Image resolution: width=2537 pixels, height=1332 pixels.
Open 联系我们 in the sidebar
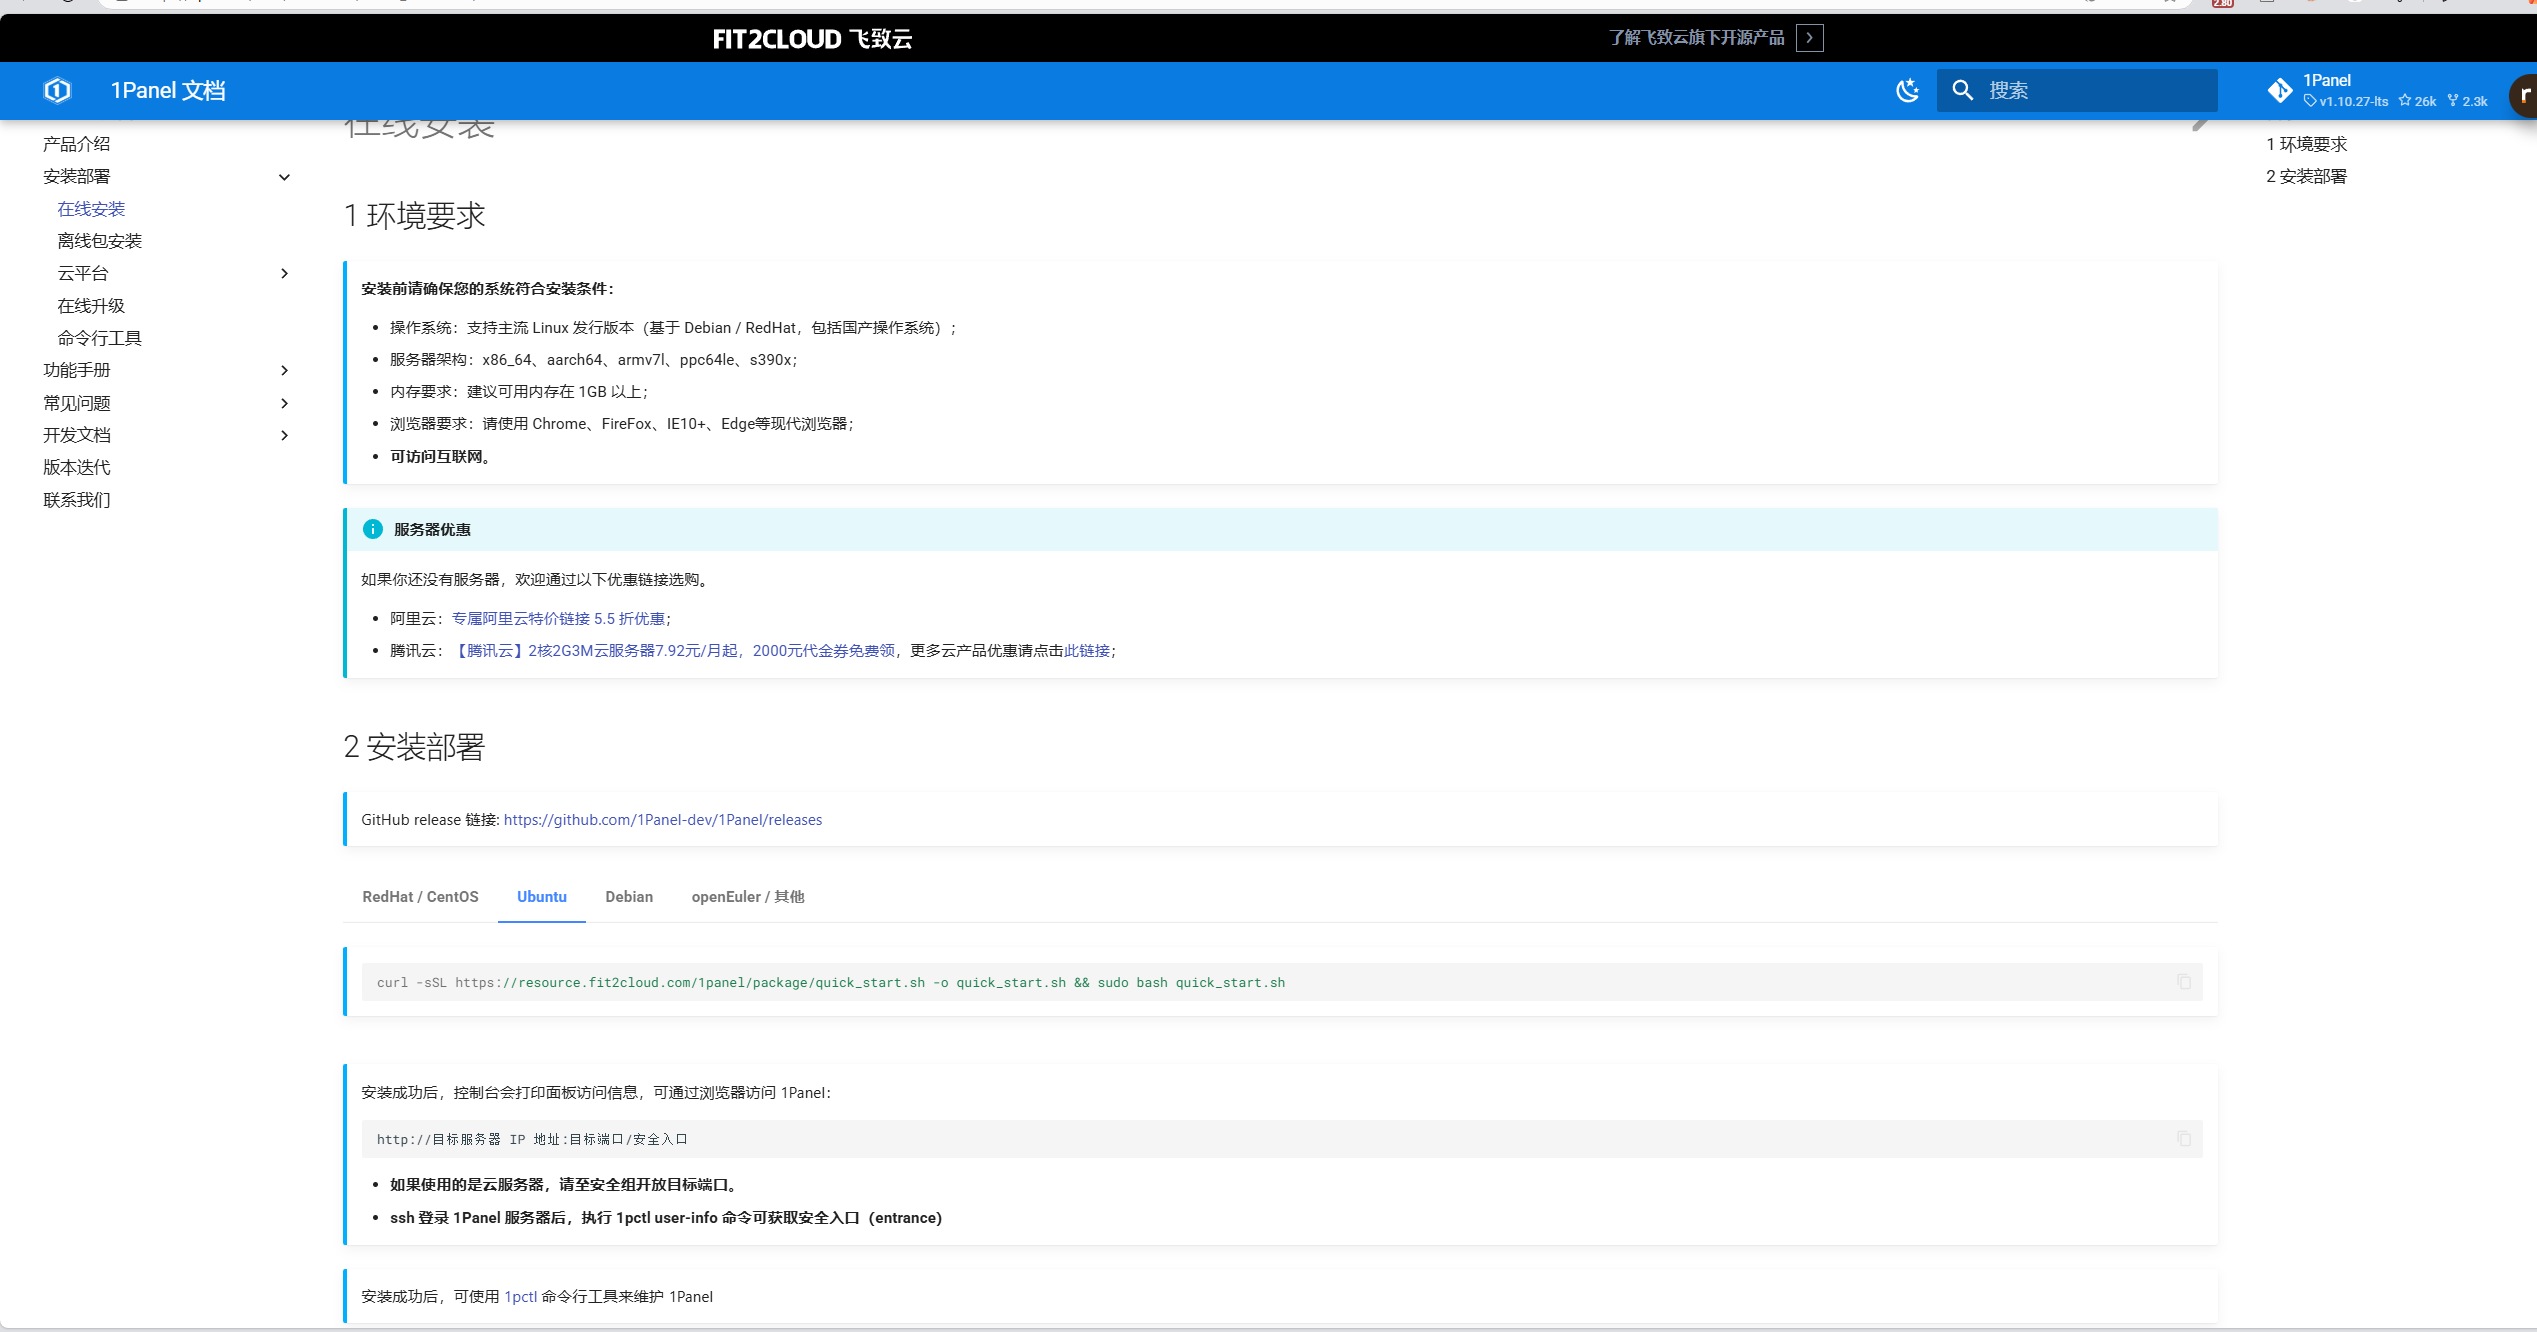pyautogui.click(x=77, y=500)
